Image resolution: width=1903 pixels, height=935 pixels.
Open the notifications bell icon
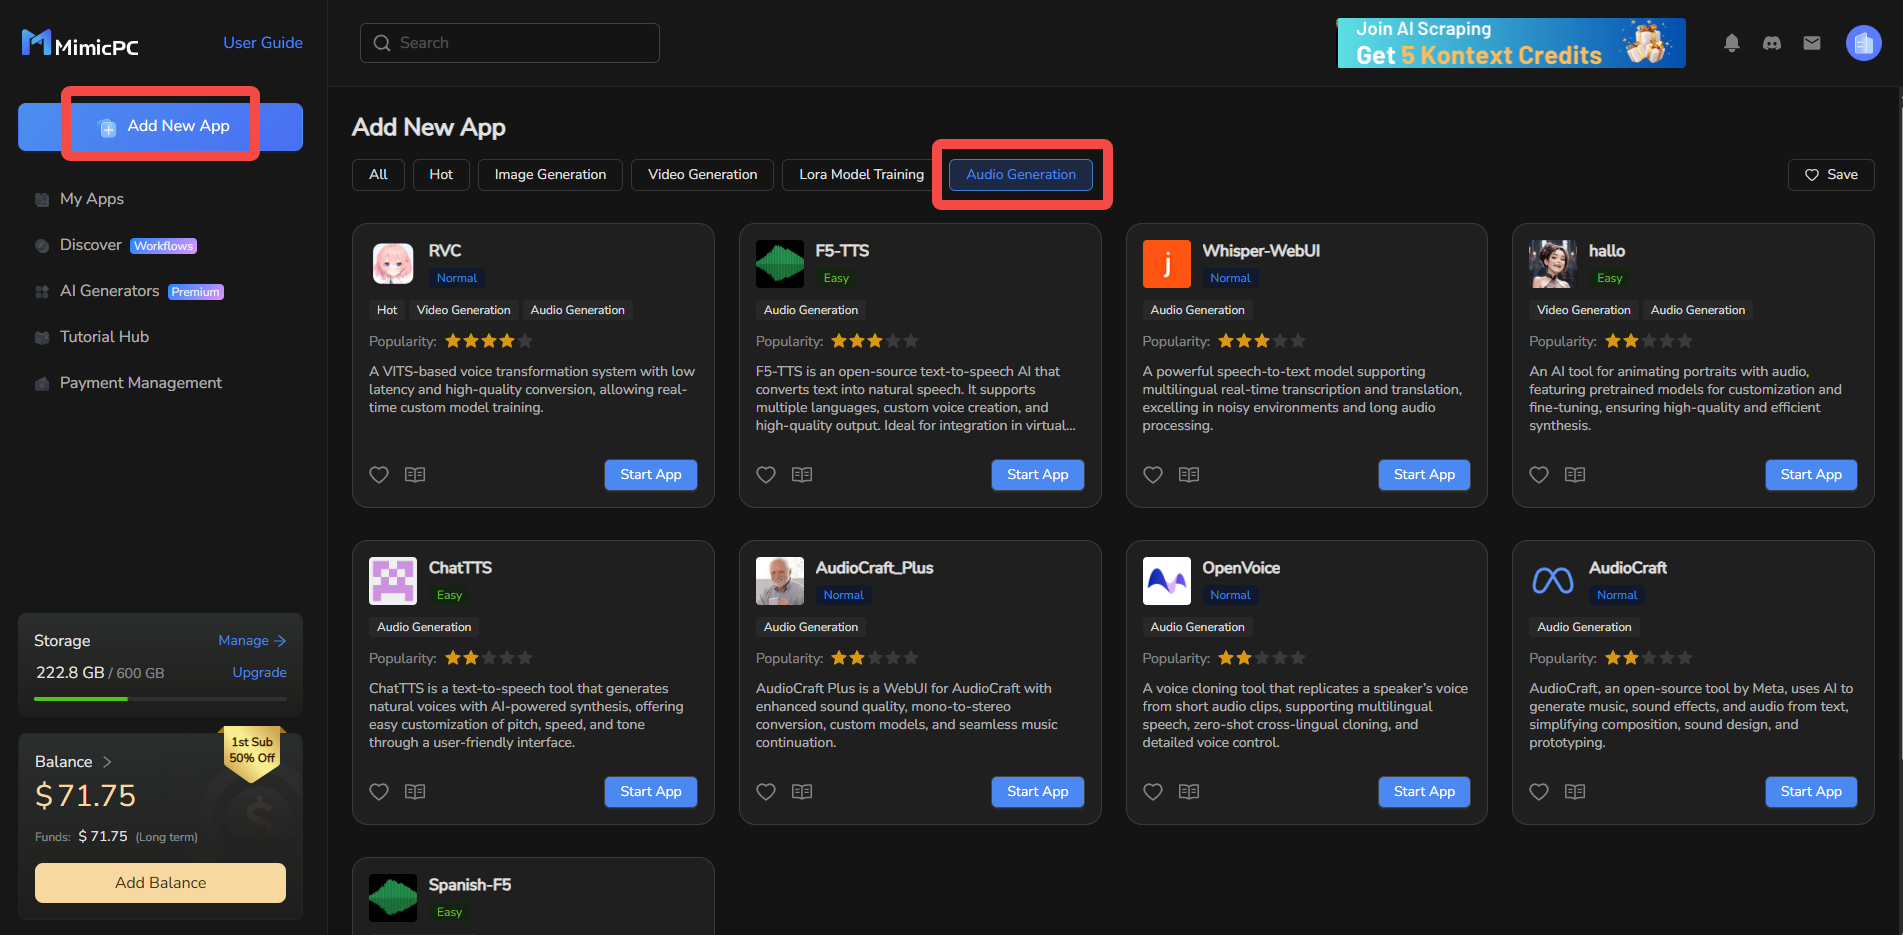tap(1732, 43)
